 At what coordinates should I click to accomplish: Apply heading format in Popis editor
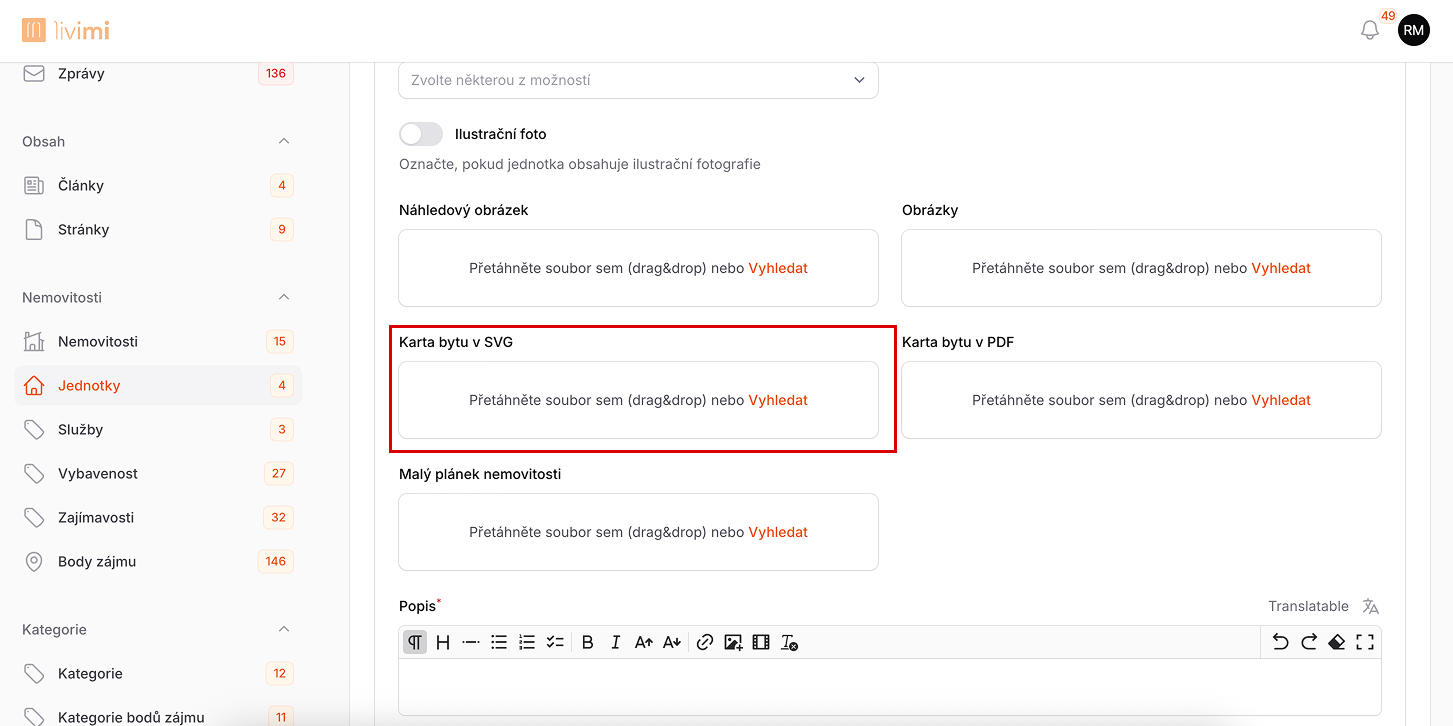[443, 642]
